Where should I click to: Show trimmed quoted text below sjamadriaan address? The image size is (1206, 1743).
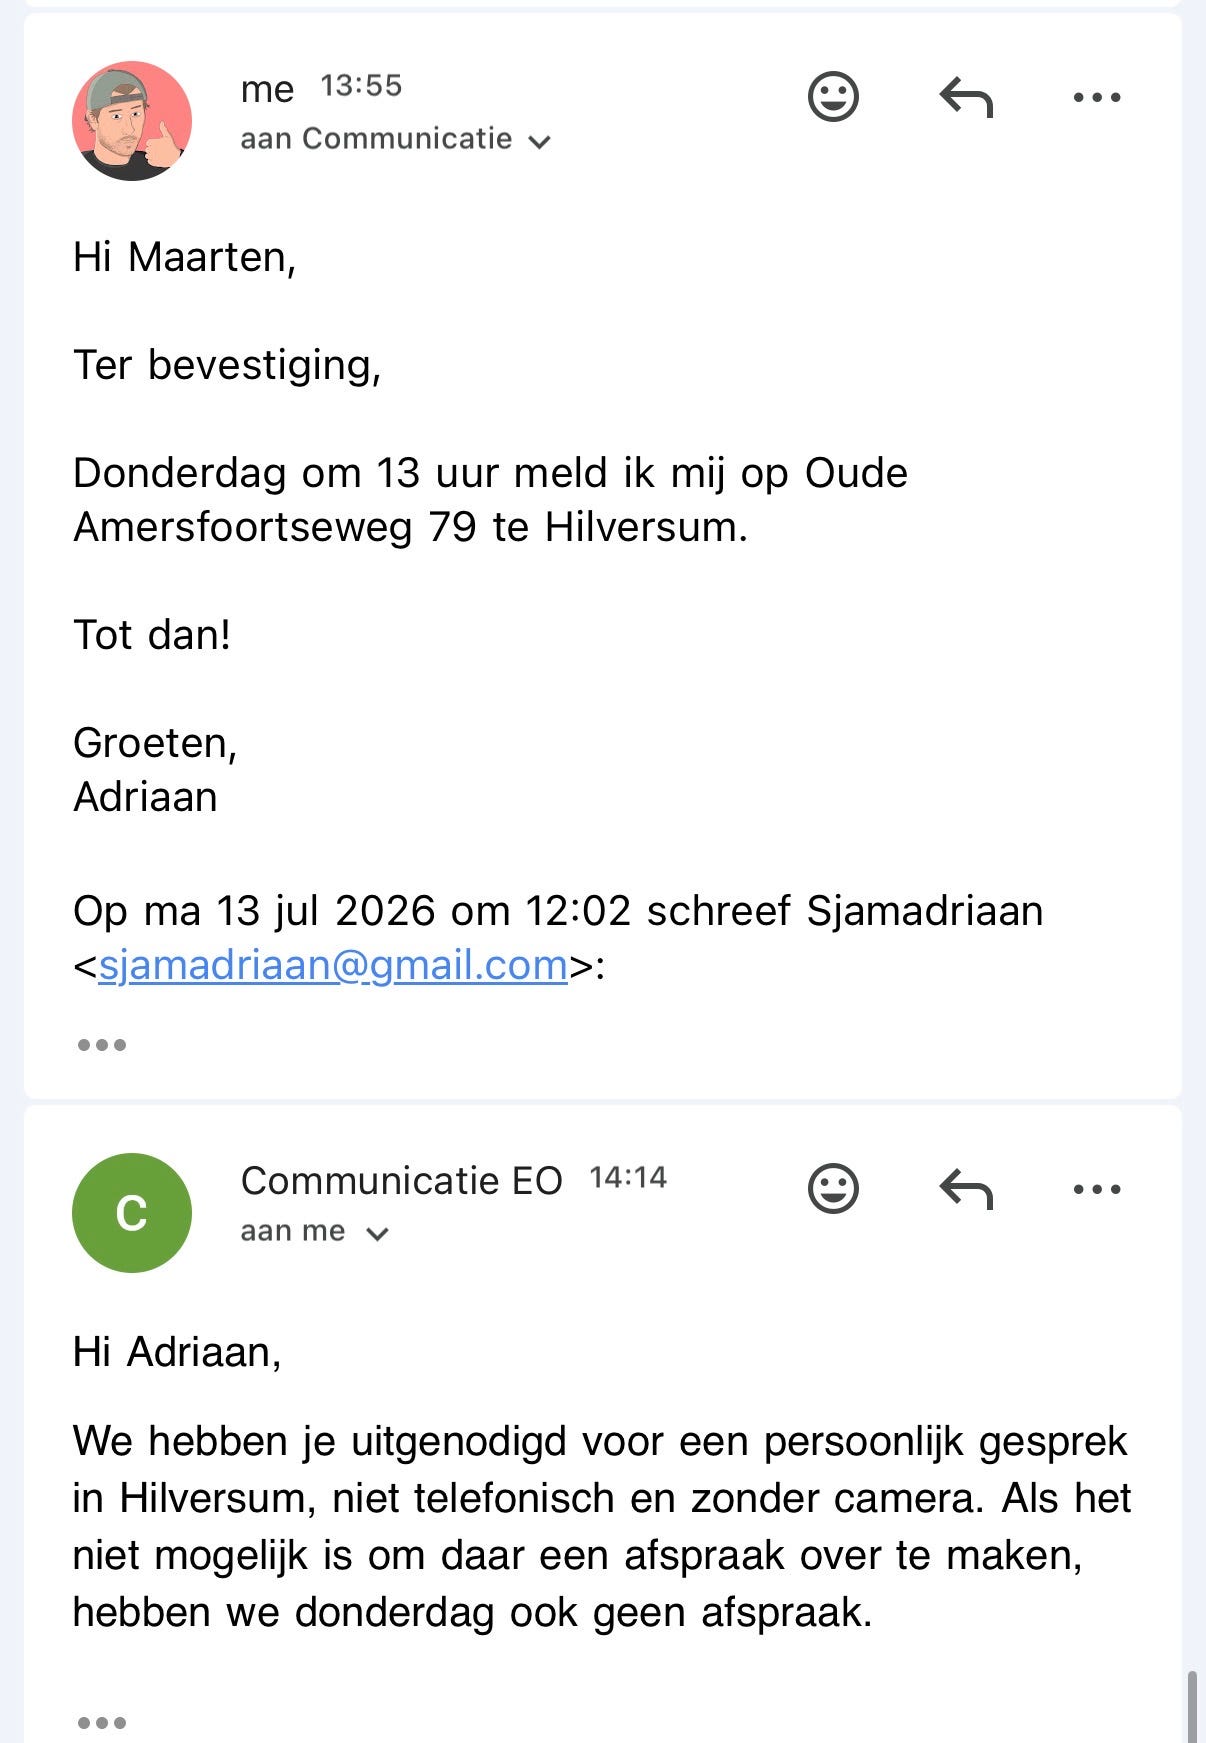click(102, 1045)
